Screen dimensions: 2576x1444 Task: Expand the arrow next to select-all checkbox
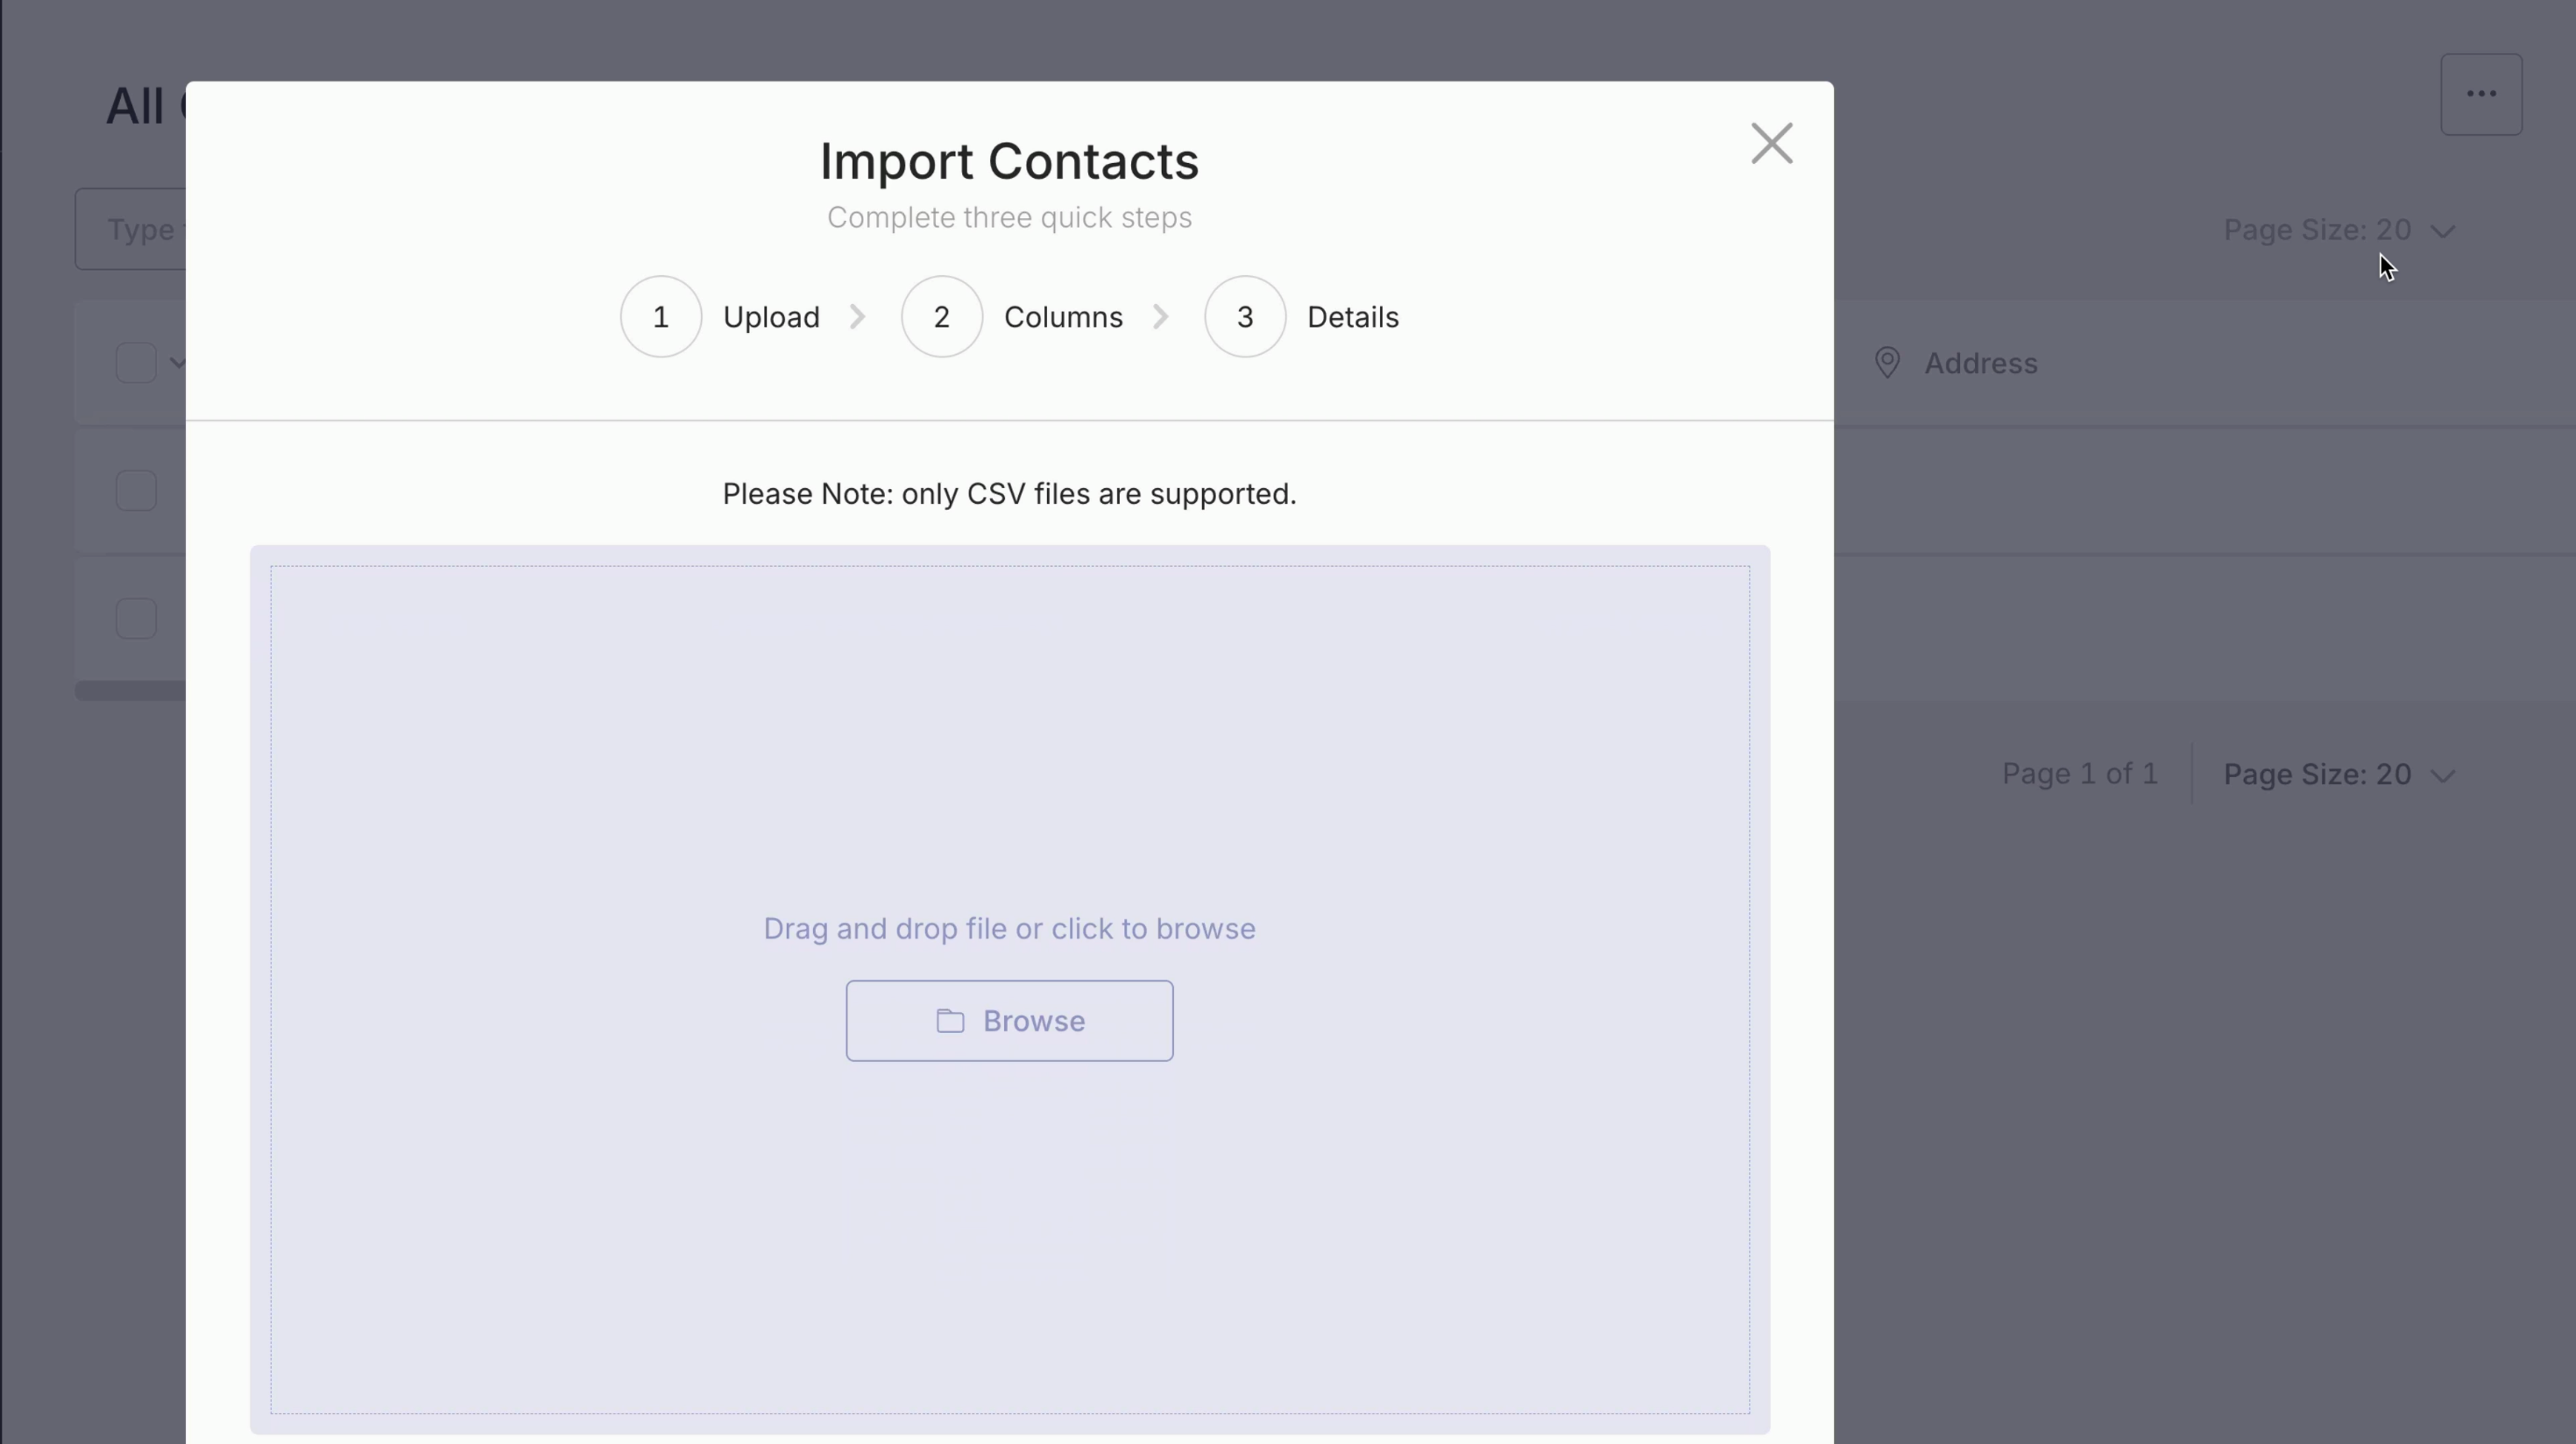point(177,363)
